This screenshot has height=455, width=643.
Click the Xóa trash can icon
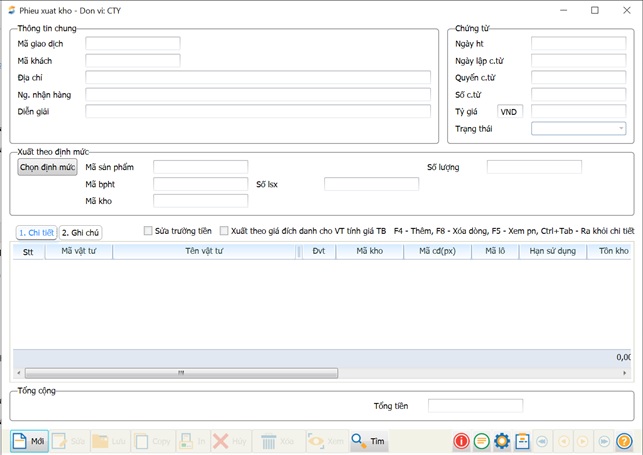(x=269, y=441)
